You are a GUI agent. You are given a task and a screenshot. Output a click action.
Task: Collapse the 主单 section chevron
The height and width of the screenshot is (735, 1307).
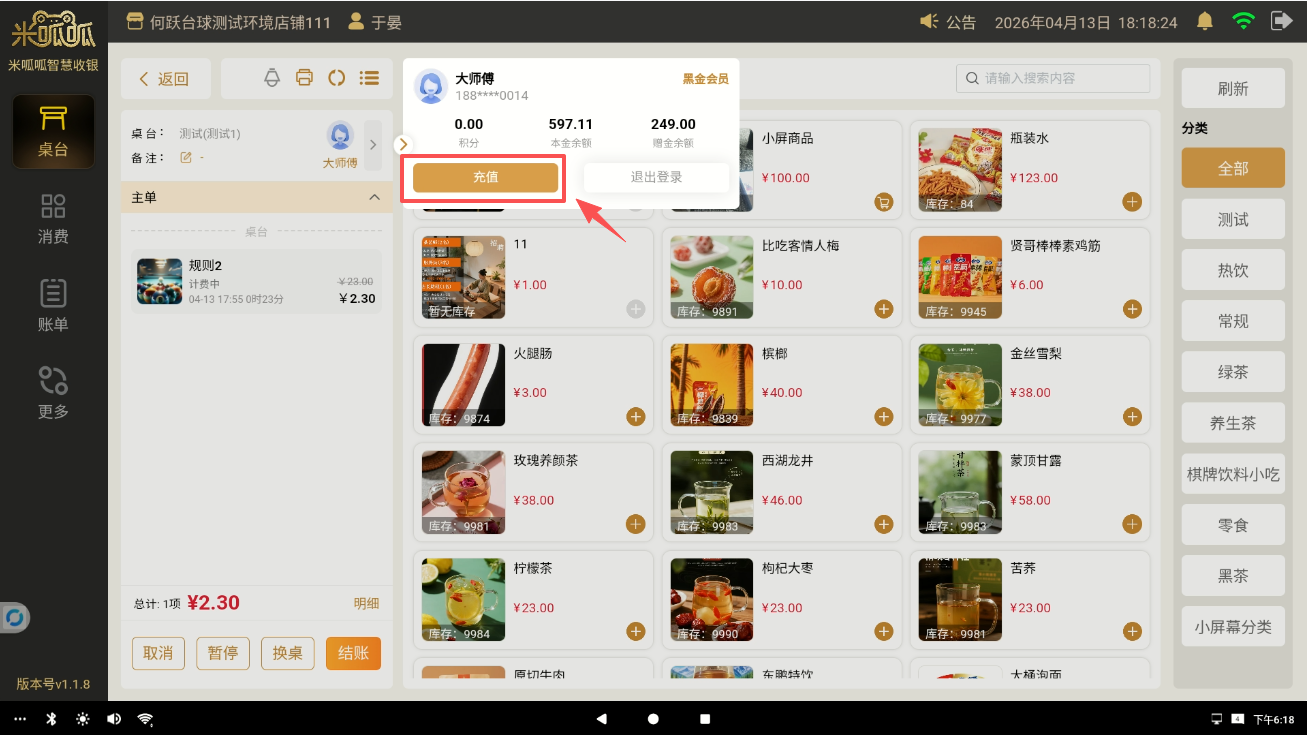375,197
